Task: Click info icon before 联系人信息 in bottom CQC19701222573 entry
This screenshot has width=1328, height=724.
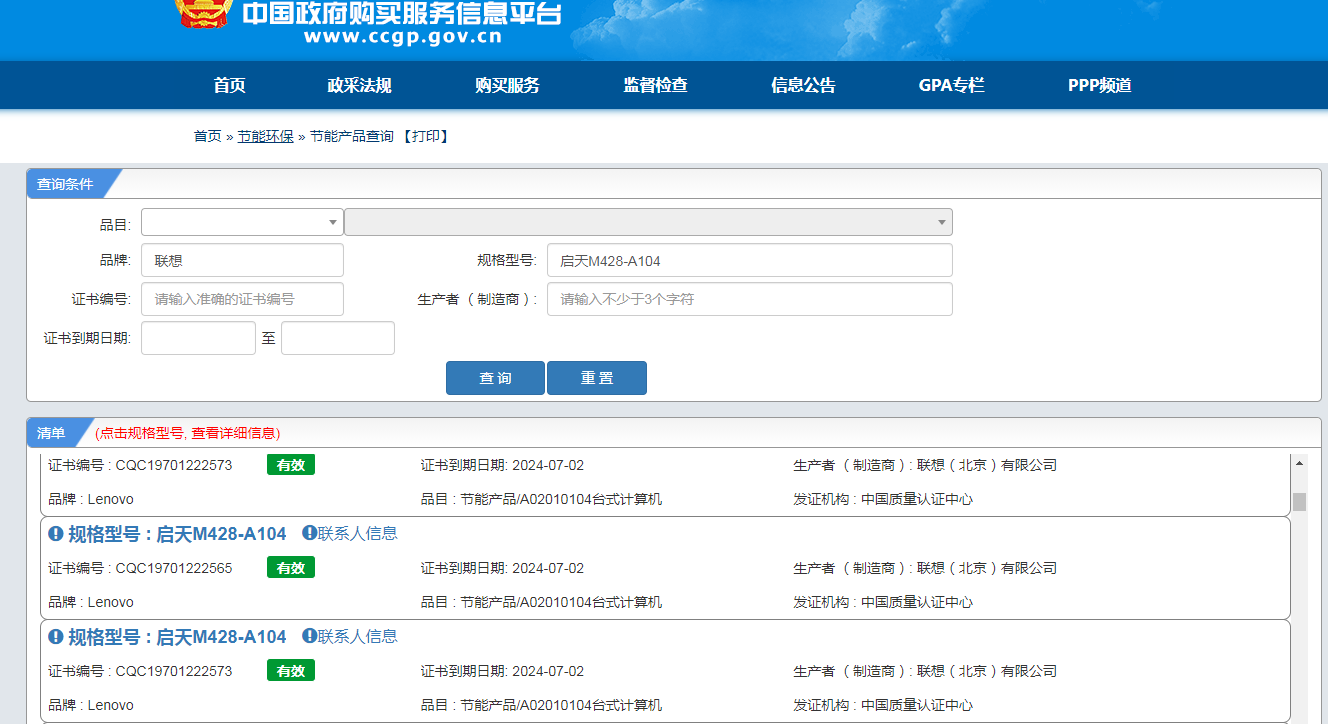Action: click(309, 636)
